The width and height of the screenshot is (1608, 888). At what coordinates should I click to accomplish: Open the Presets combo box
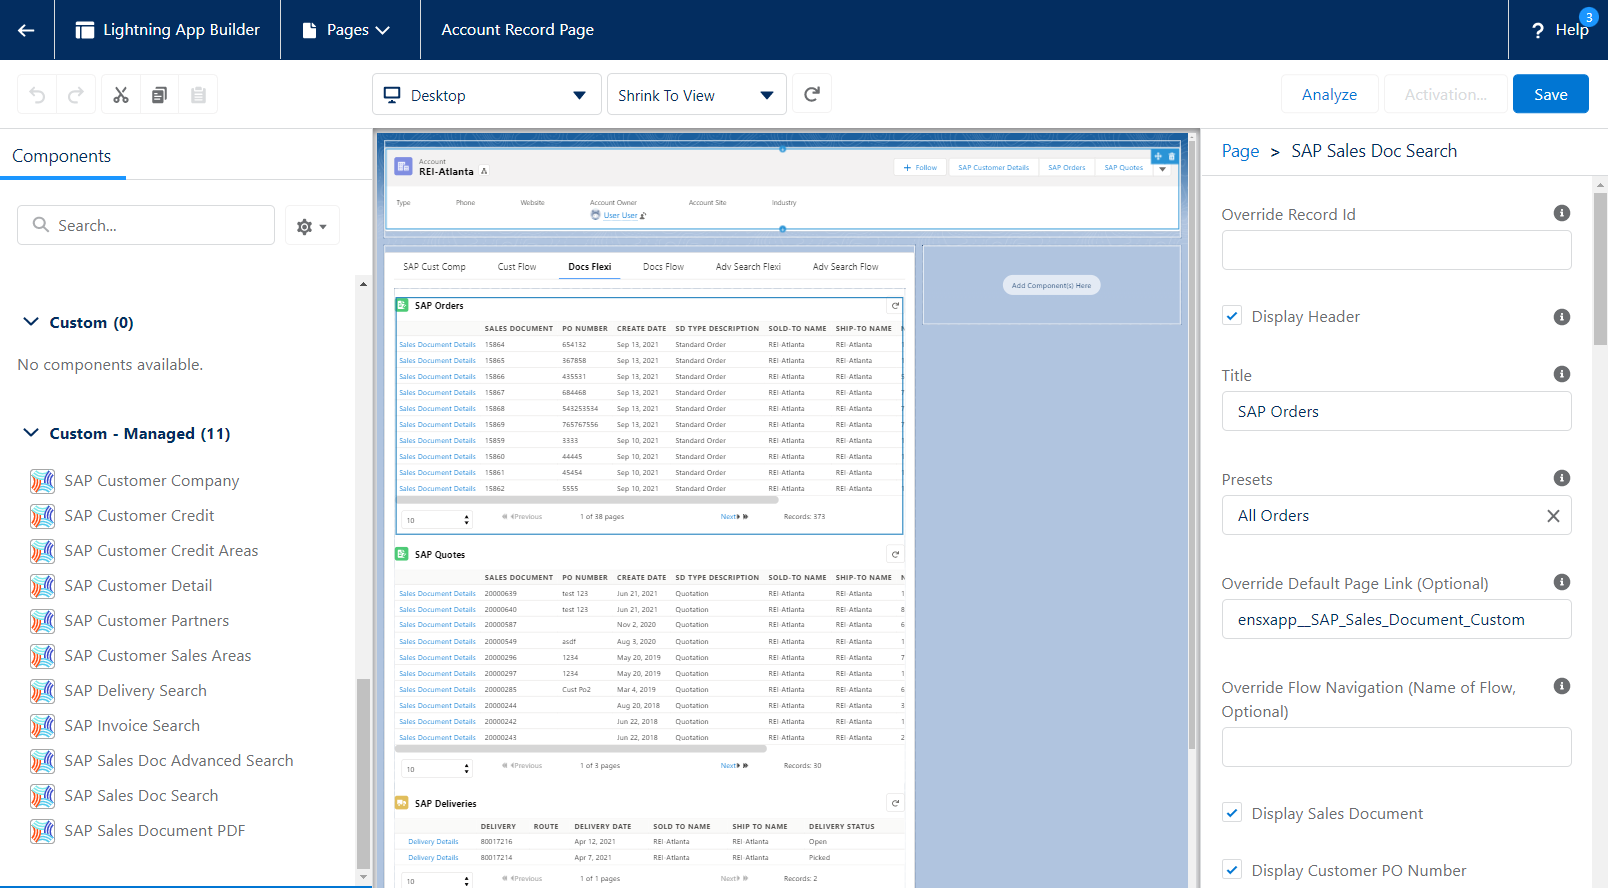(x=1396, y=516)
